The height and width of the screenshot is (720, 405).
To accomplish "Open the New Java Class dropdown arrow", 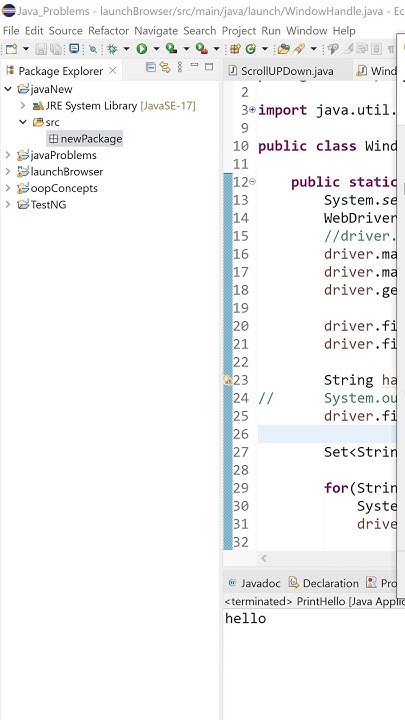I will (x=264, y=48).
